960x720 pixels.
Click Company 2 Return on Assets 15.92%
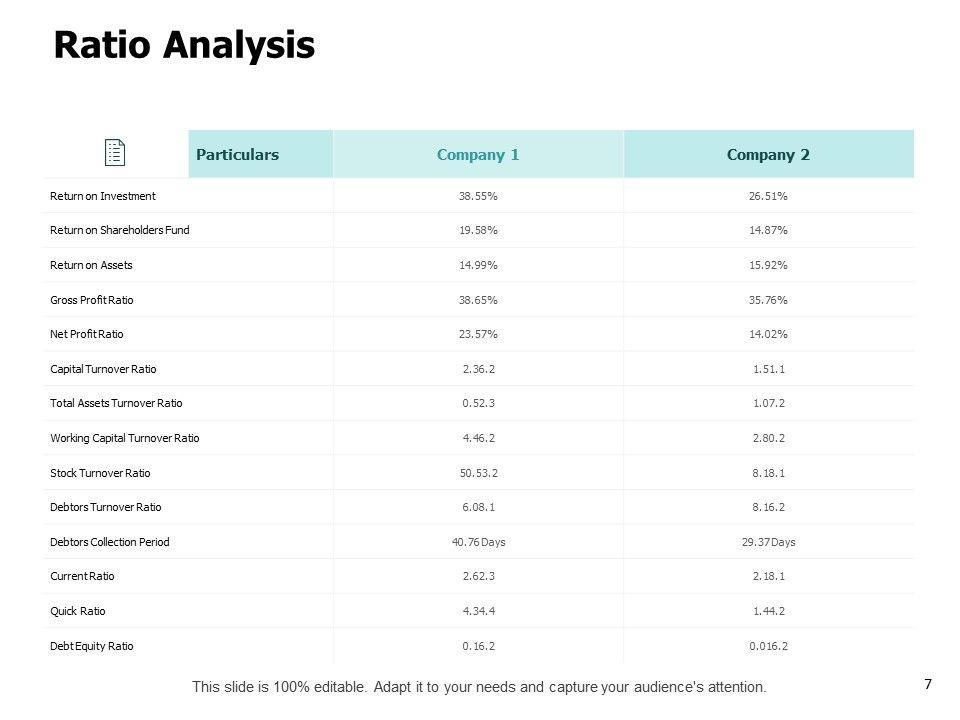coord(768,265)
